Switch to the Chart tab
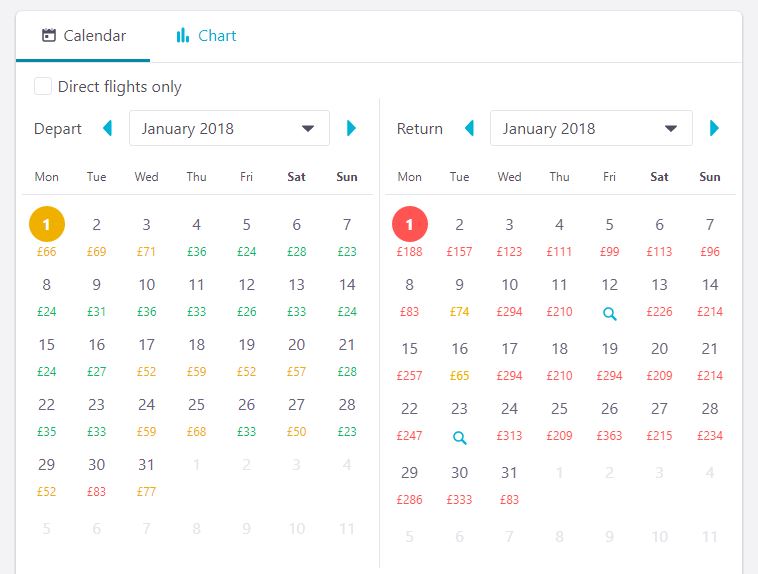 pos(206,36)
